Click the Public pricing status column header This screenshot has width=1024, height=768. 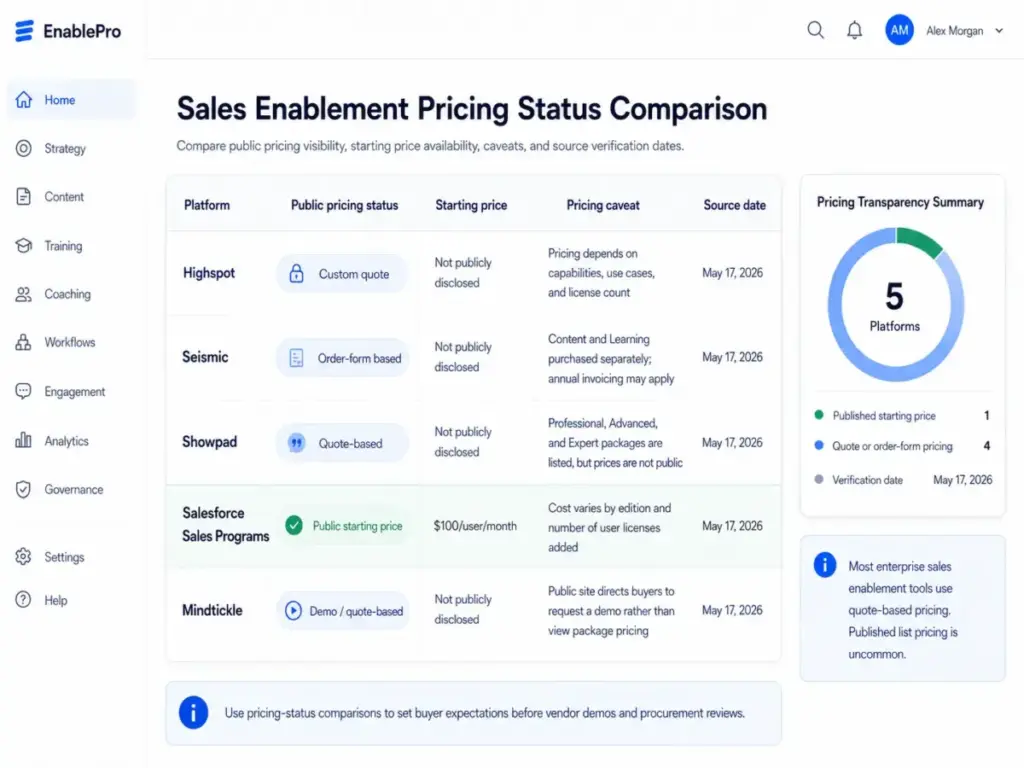click(344, 206)
